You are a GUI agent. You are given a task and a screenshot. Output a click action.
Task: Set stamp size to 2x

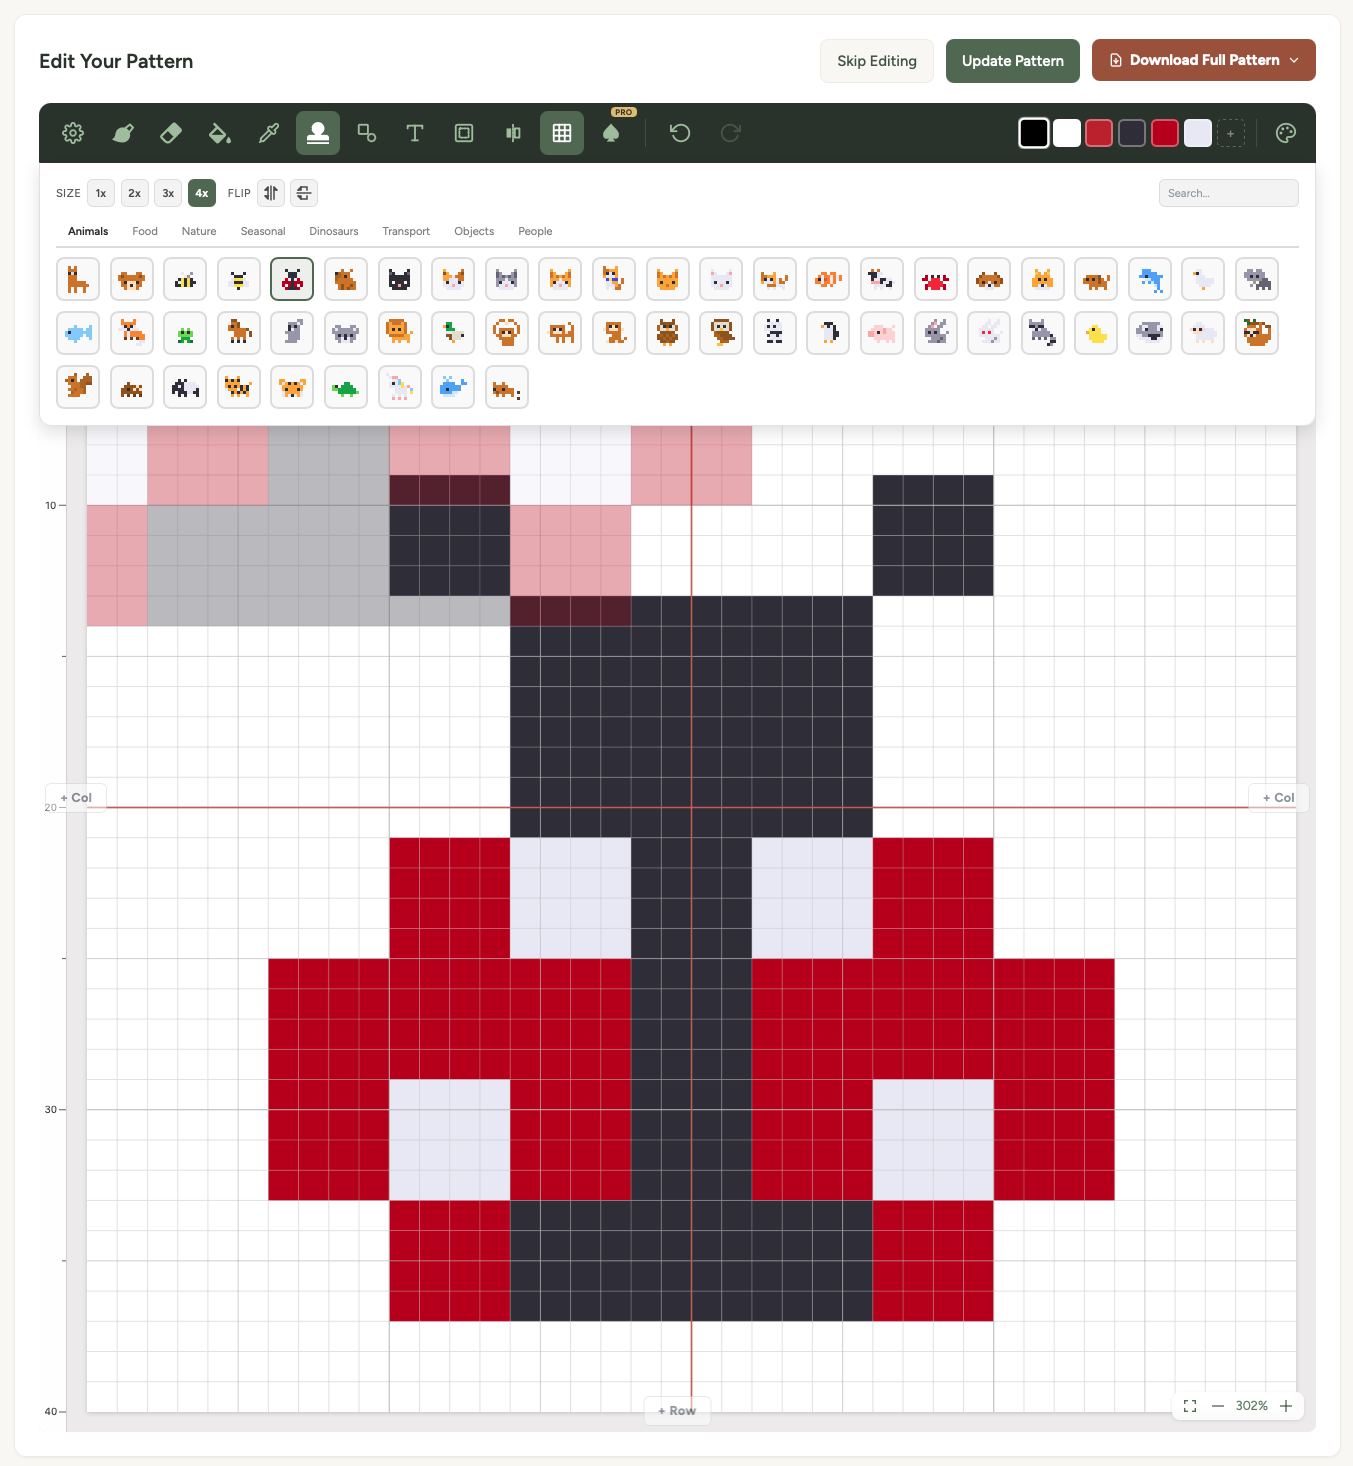pyautogui.click(x=135, y=193)
